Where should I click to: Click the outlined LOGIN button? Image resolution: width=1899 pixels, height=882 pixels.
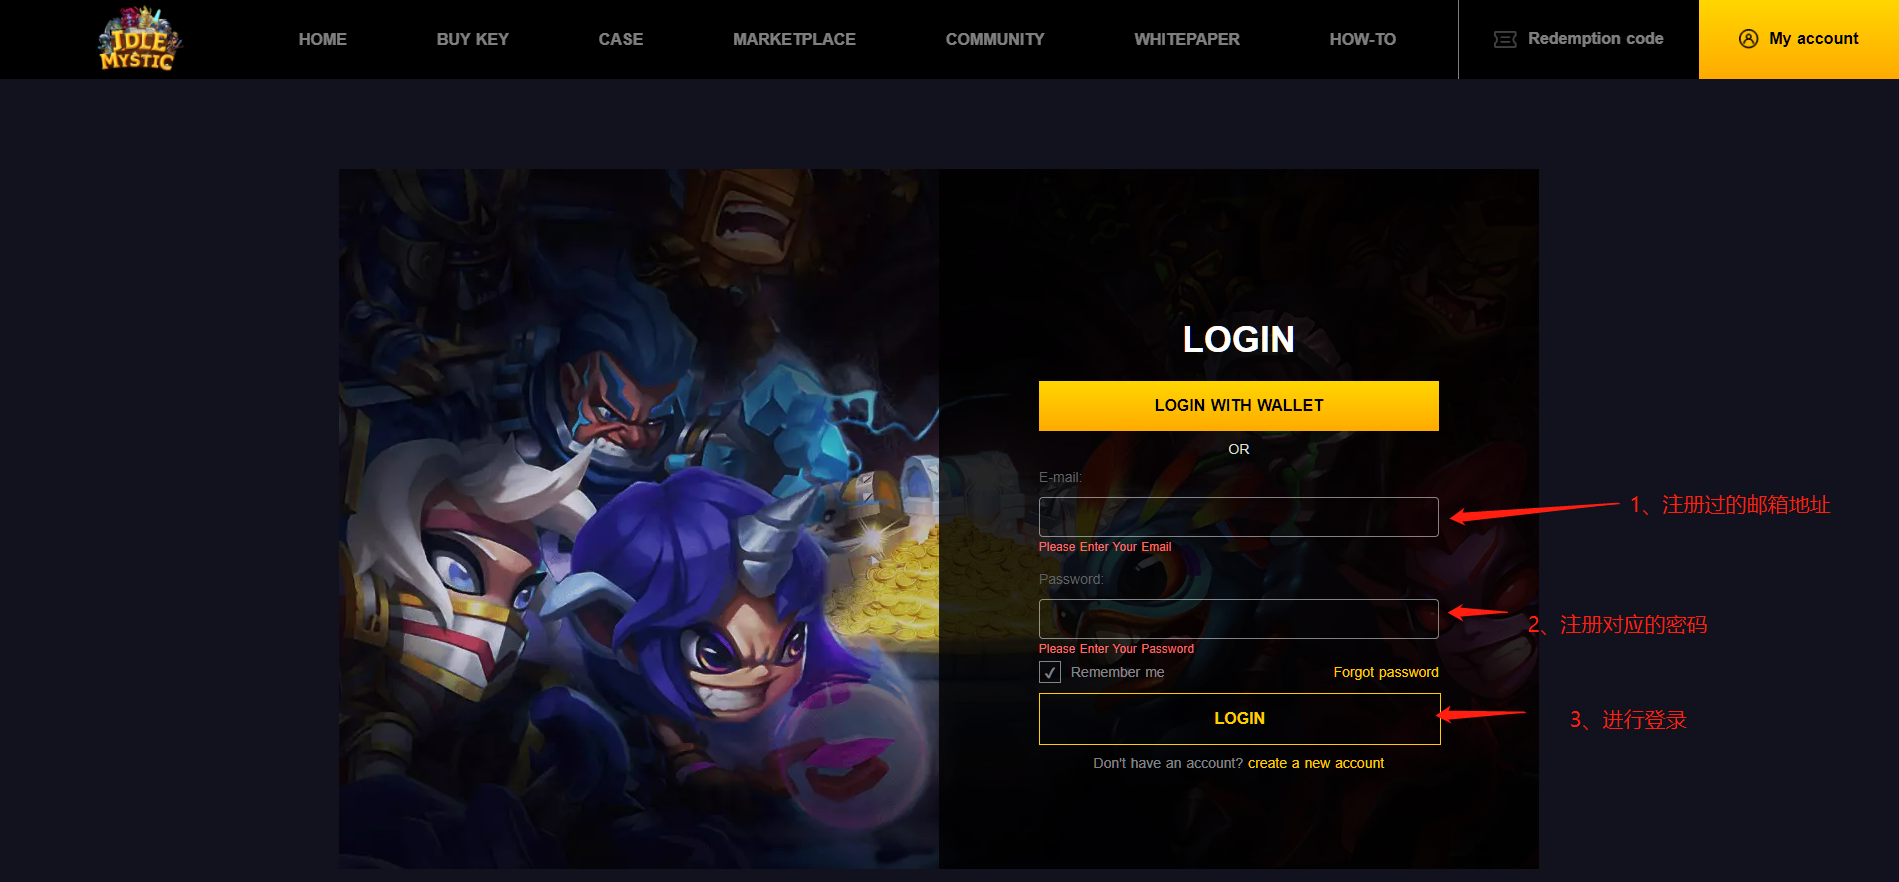(x=1239, y=718)
